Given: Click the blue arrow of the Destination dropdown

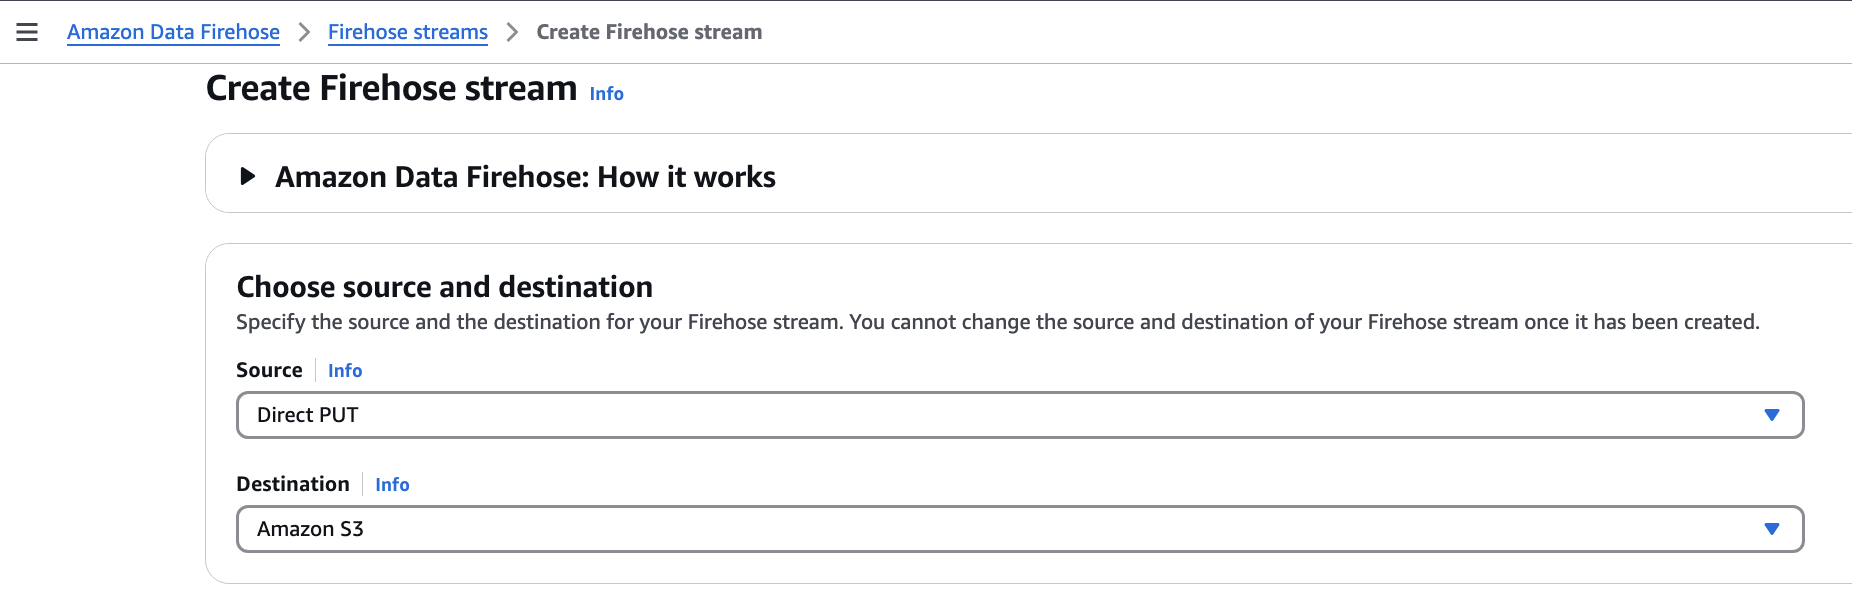Looking at the screenshot, I should (x=1772, y=529).
